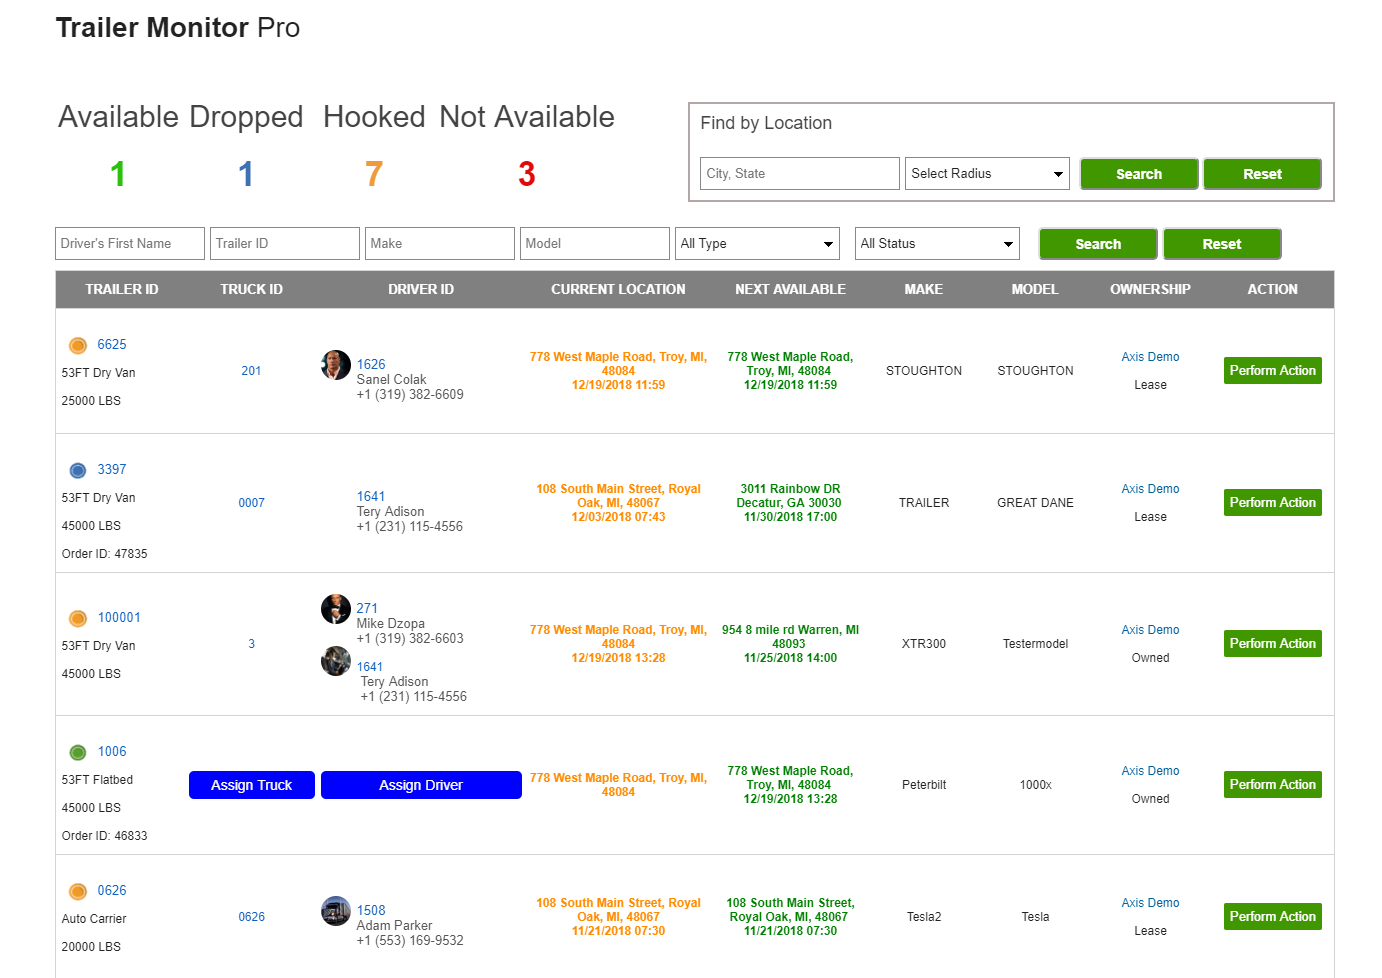
Task: Click the NEXT AVAILABLE column header
Action: click(x=790, y=289)
